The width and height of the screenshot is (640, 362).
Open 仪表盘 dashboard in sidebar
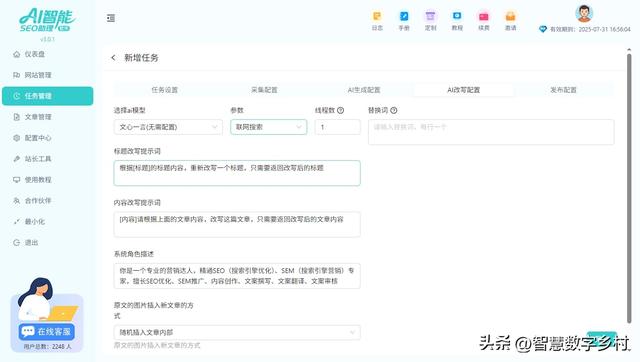[x=47, y=54]
